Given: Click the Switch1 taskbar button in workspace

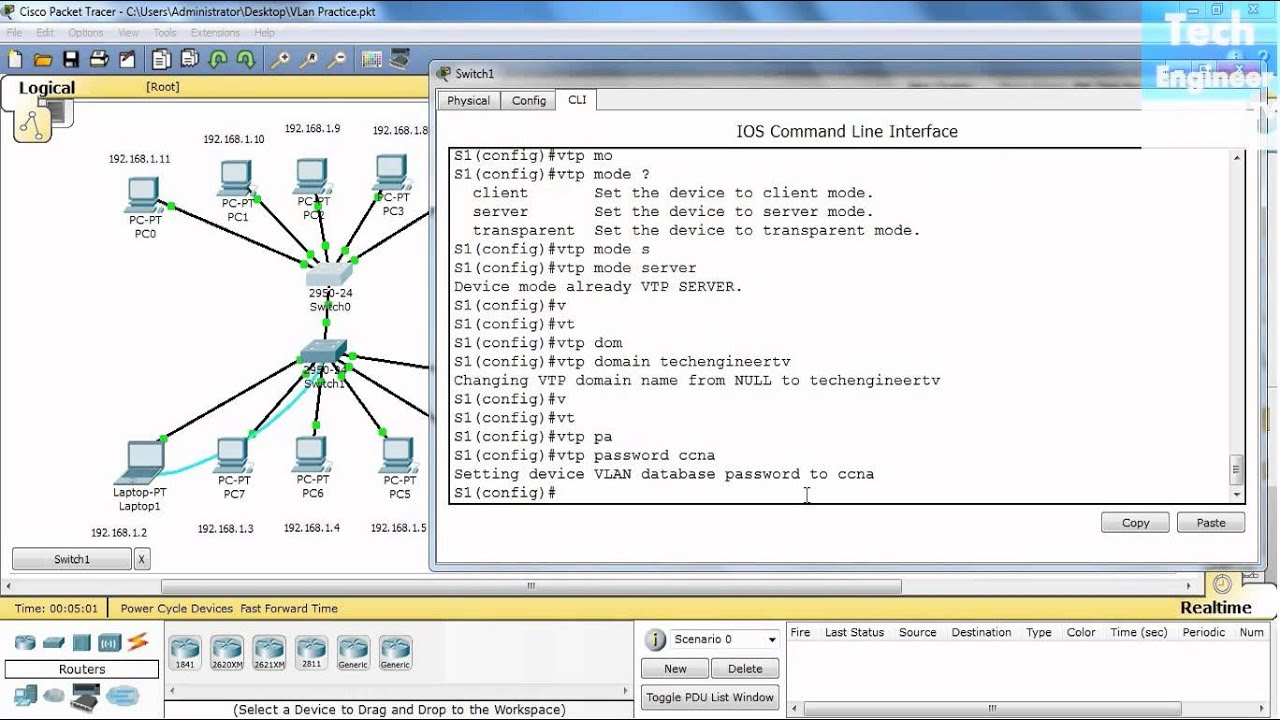Looking at the screenshot, I should click(72, 560).
